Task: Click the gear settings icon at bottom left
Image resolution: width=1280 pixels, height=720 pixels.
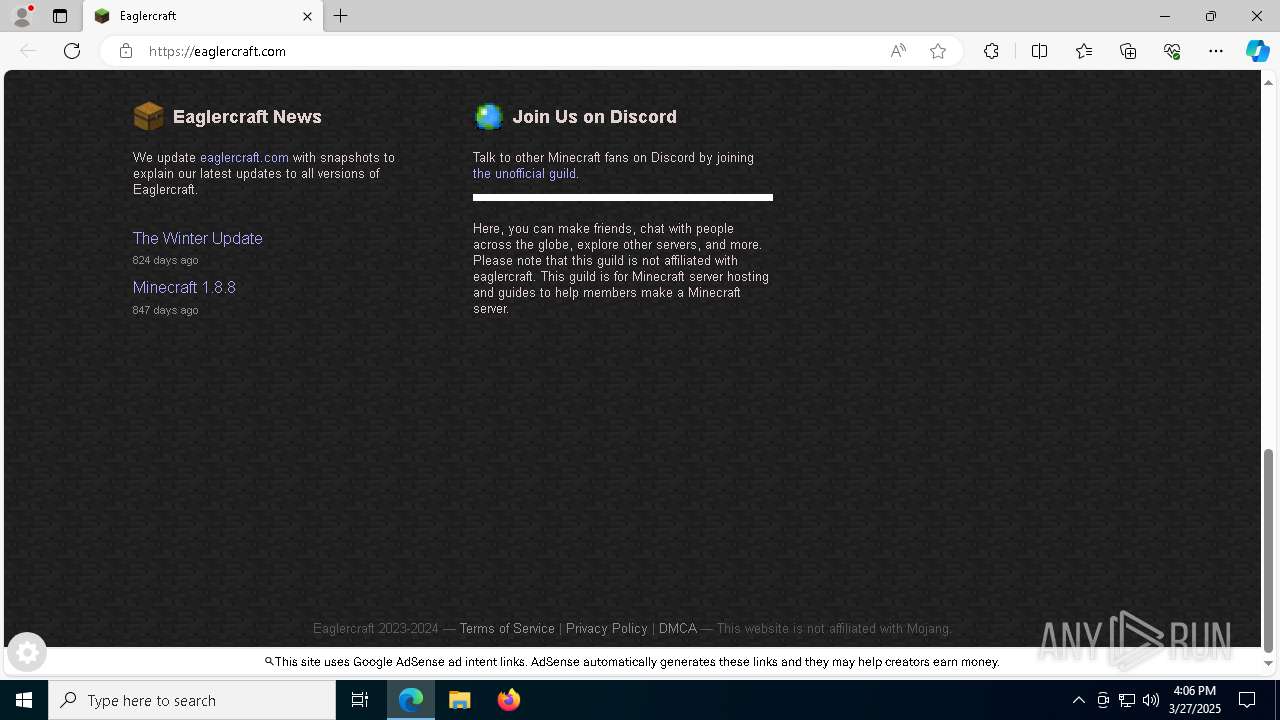Action: pos(27,653)
